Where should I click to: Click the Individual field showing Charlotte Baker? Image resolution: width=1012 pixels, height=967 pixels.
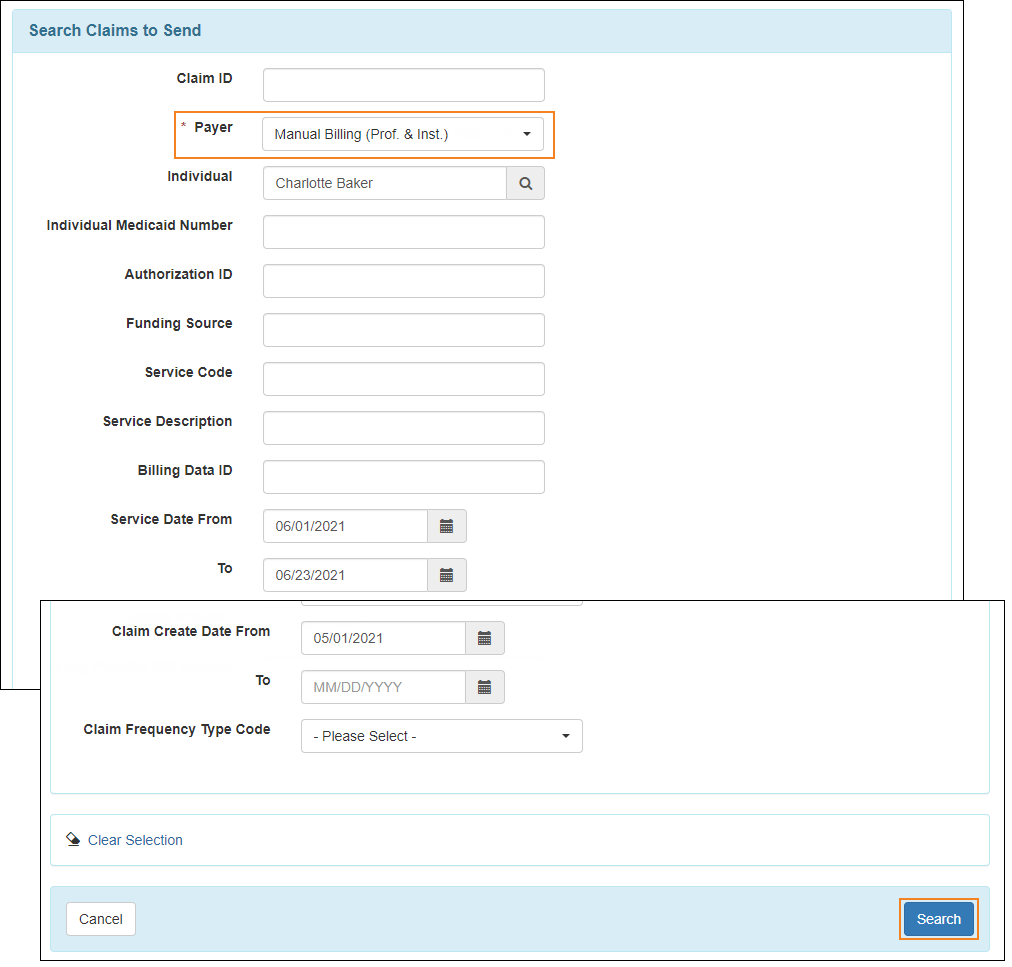(384, 183)
